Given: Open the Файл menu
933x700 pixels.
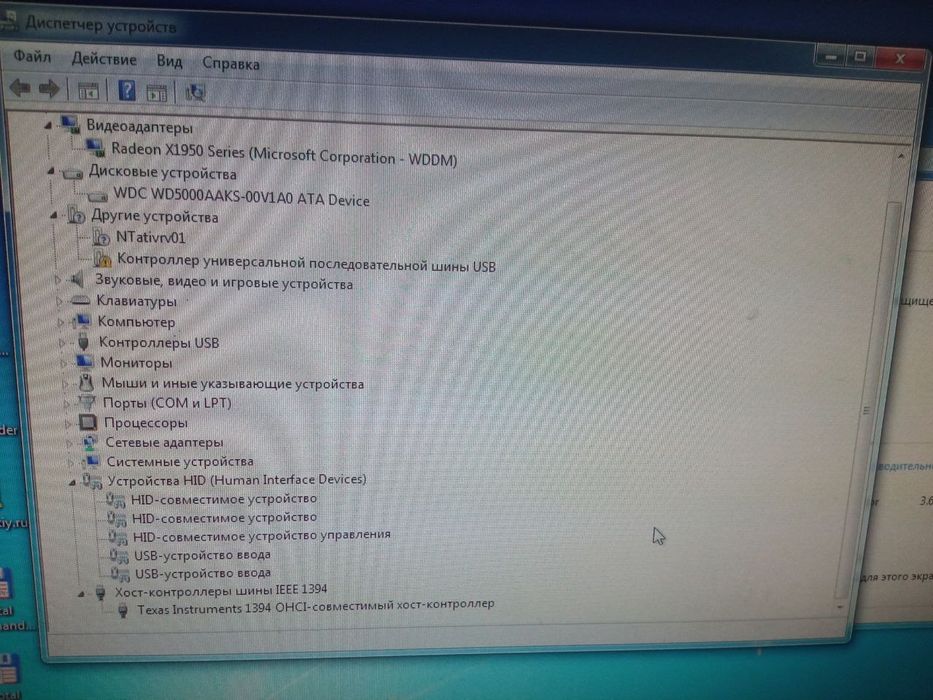Looking at the screenshot, I should point(32,57).
